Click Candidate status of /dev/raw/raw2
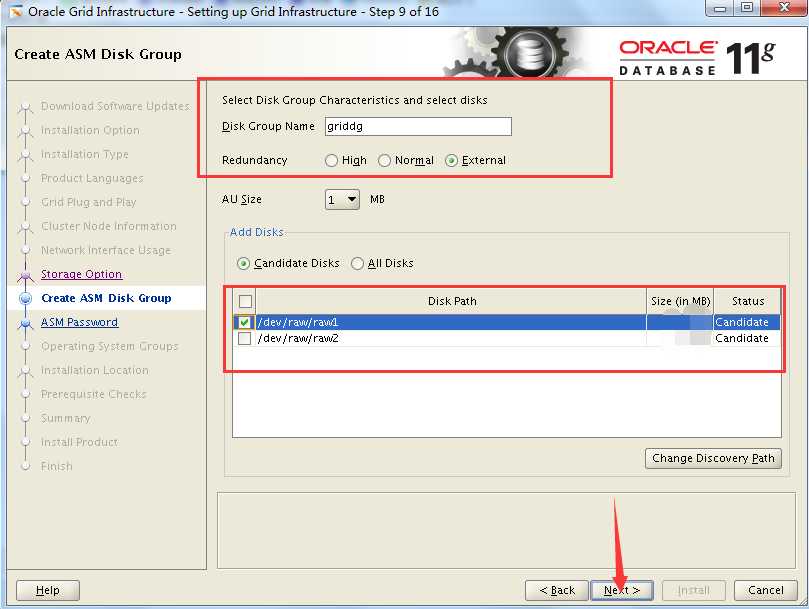809x609 pixels. pyautogui.click(x=741, y=339)
